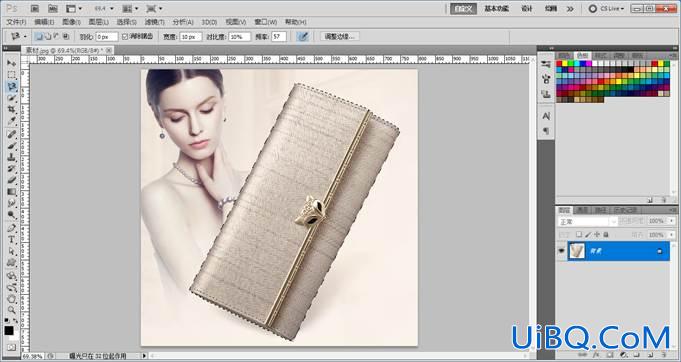Toggle lock all for layer
The image size is (681, 362).
click(x=606, y=235)
